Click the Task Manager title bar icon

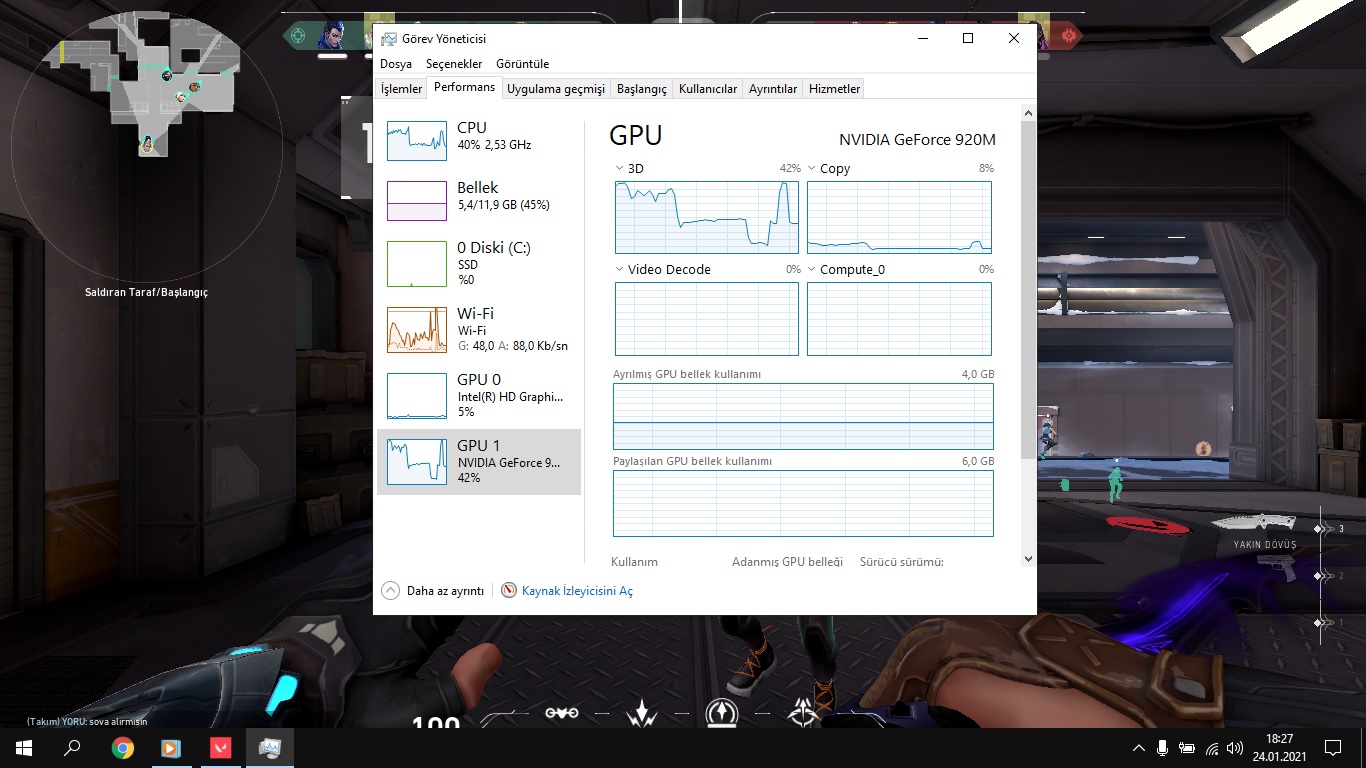[x=389, y=39]
